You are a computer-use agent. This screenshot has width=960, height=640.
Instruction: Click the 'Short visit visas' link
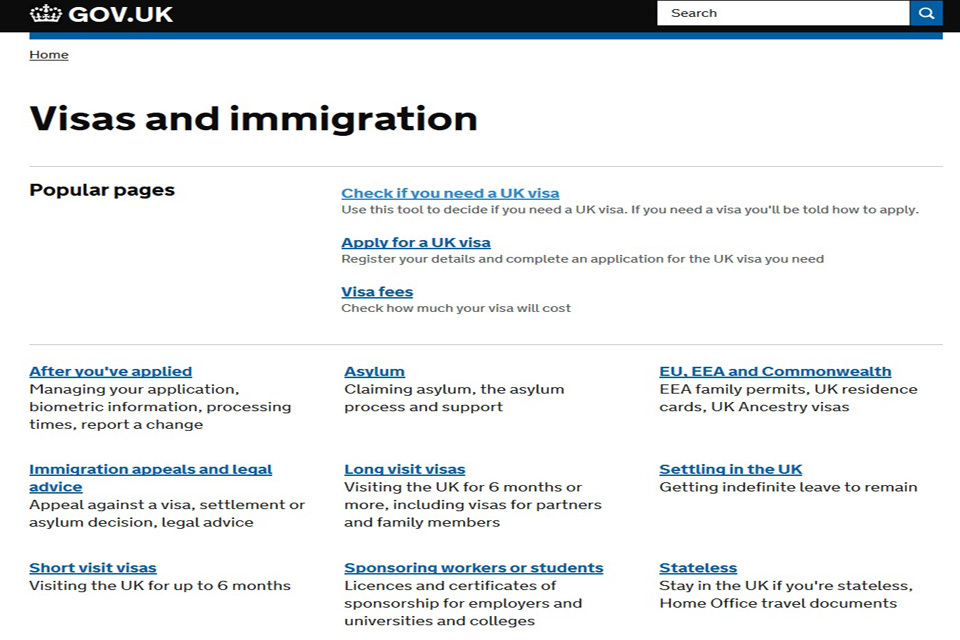pyautogui.click(x=93, y=568)
